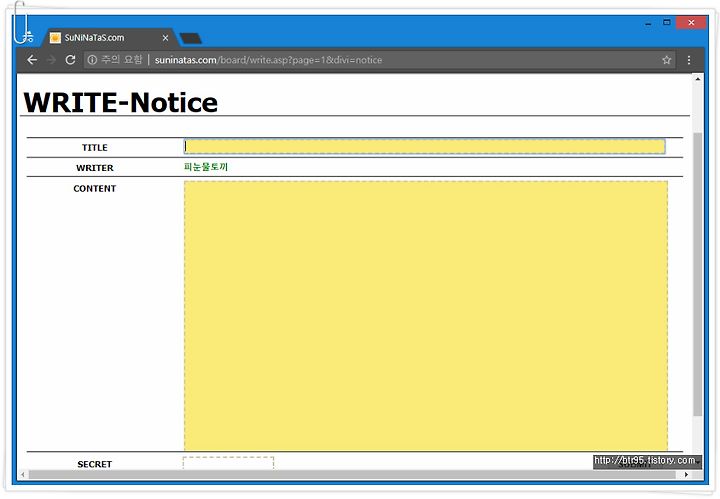Close the SuNiNaTaS.com tab
Viewport: 720px width, 499px height.
tap(165, 38)
